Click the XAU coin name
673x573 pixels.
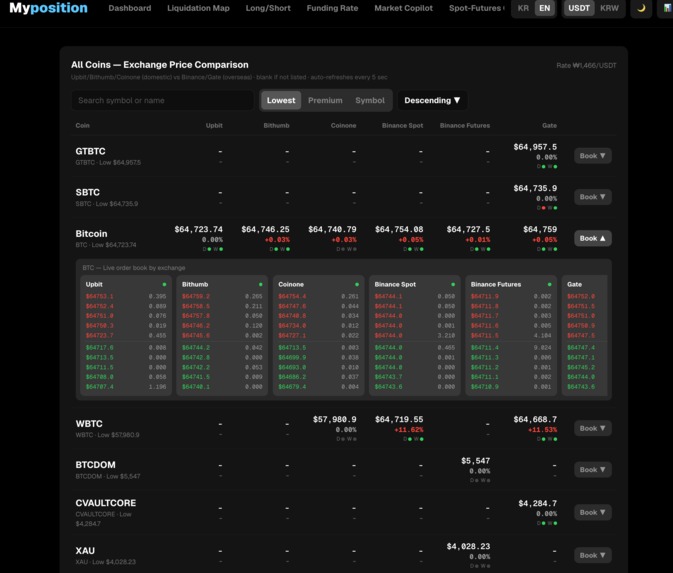pyautogui.click(x=85, y=551)
